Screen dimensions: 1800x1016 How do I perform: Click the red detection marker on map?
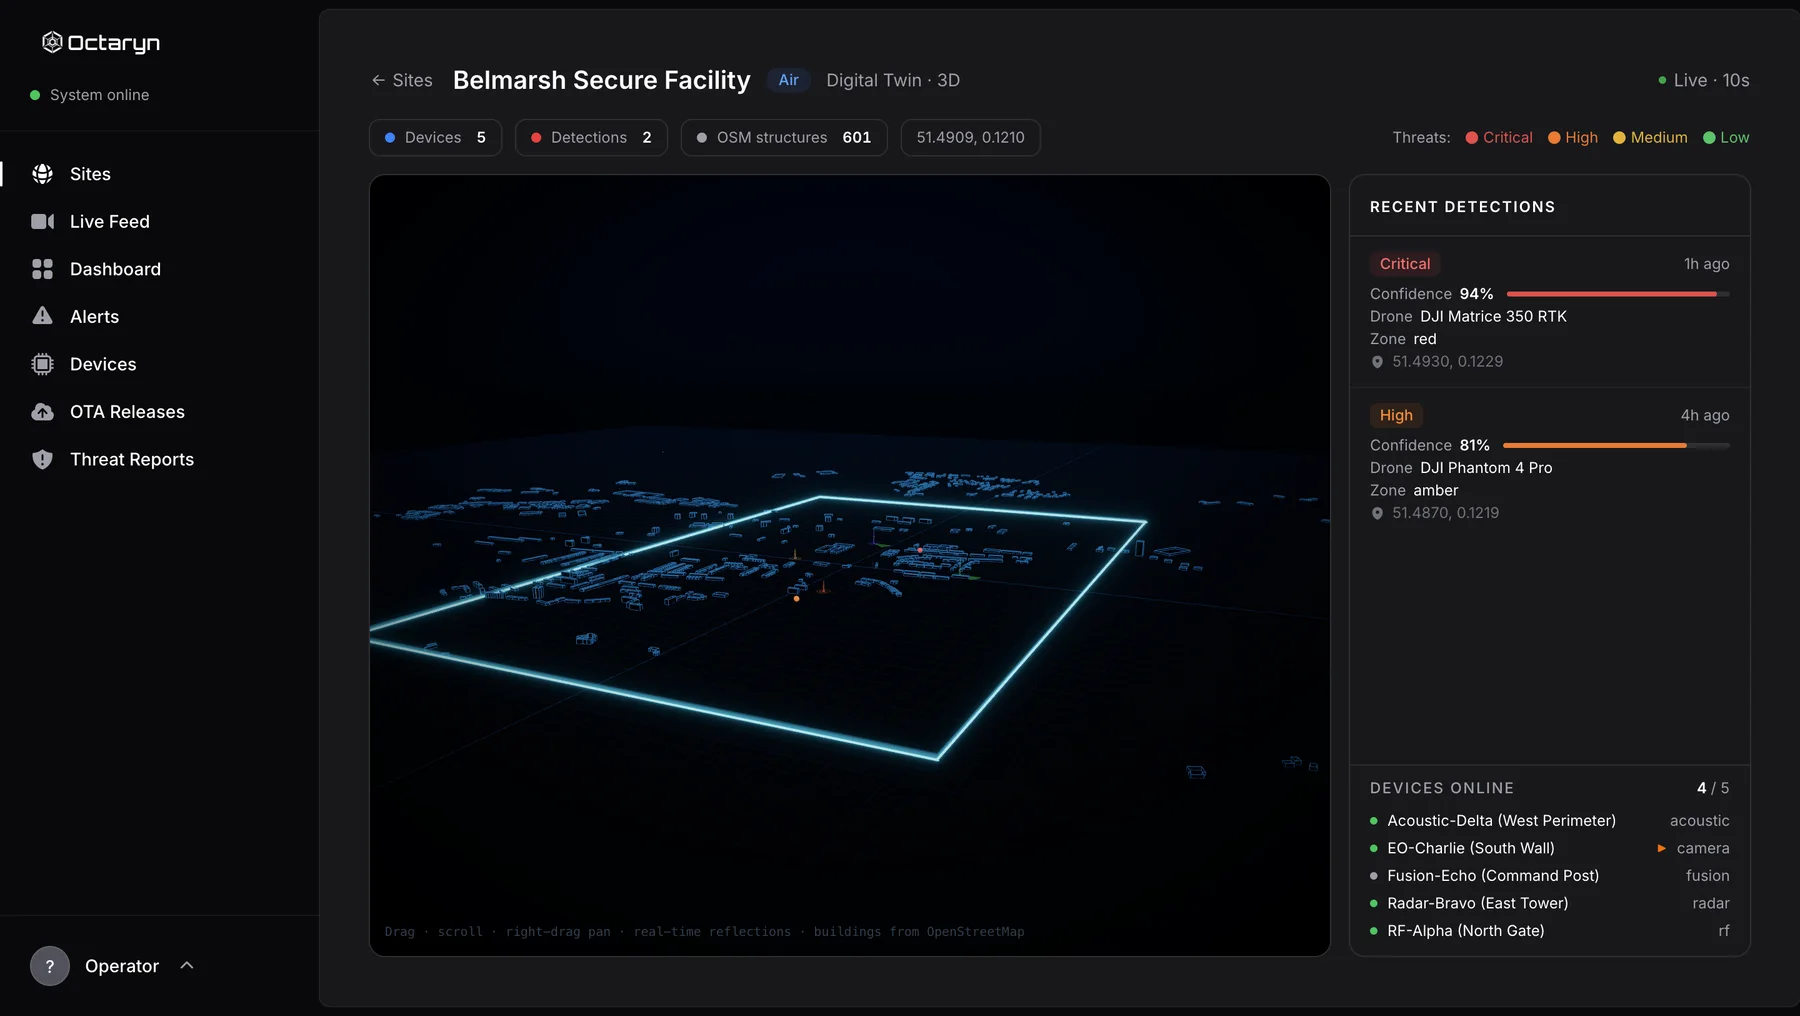tap(920, 550)
